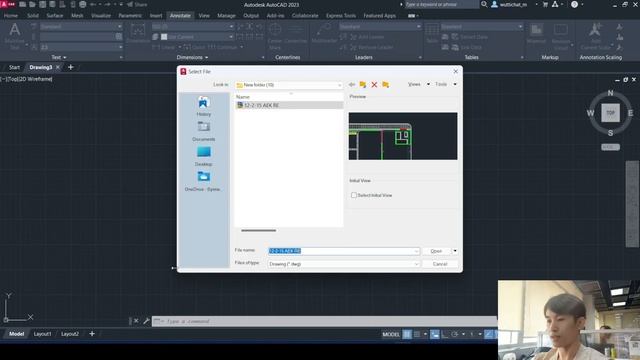This screenshot has height=360, width=640.
Task: Click the keyword search field in the title bar
Action: pos(442,4)
